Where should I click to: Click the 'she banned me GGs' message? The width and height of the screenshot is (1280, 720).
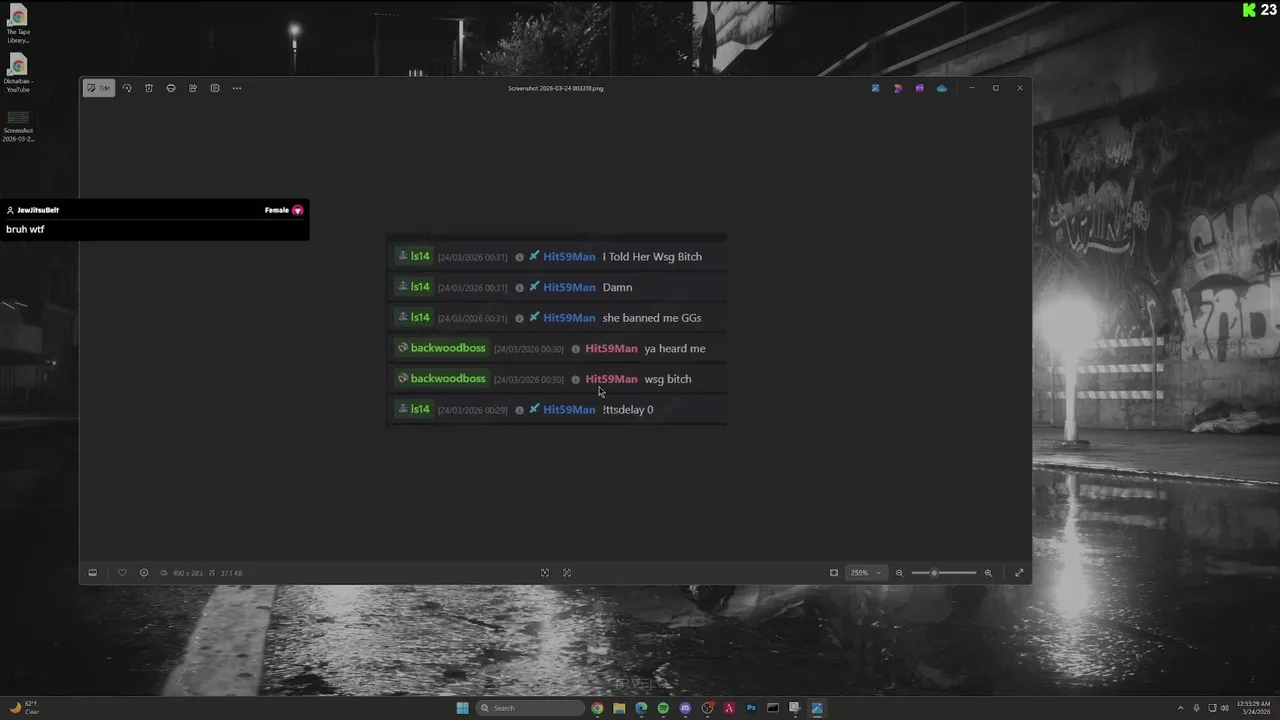pos(652,318)
